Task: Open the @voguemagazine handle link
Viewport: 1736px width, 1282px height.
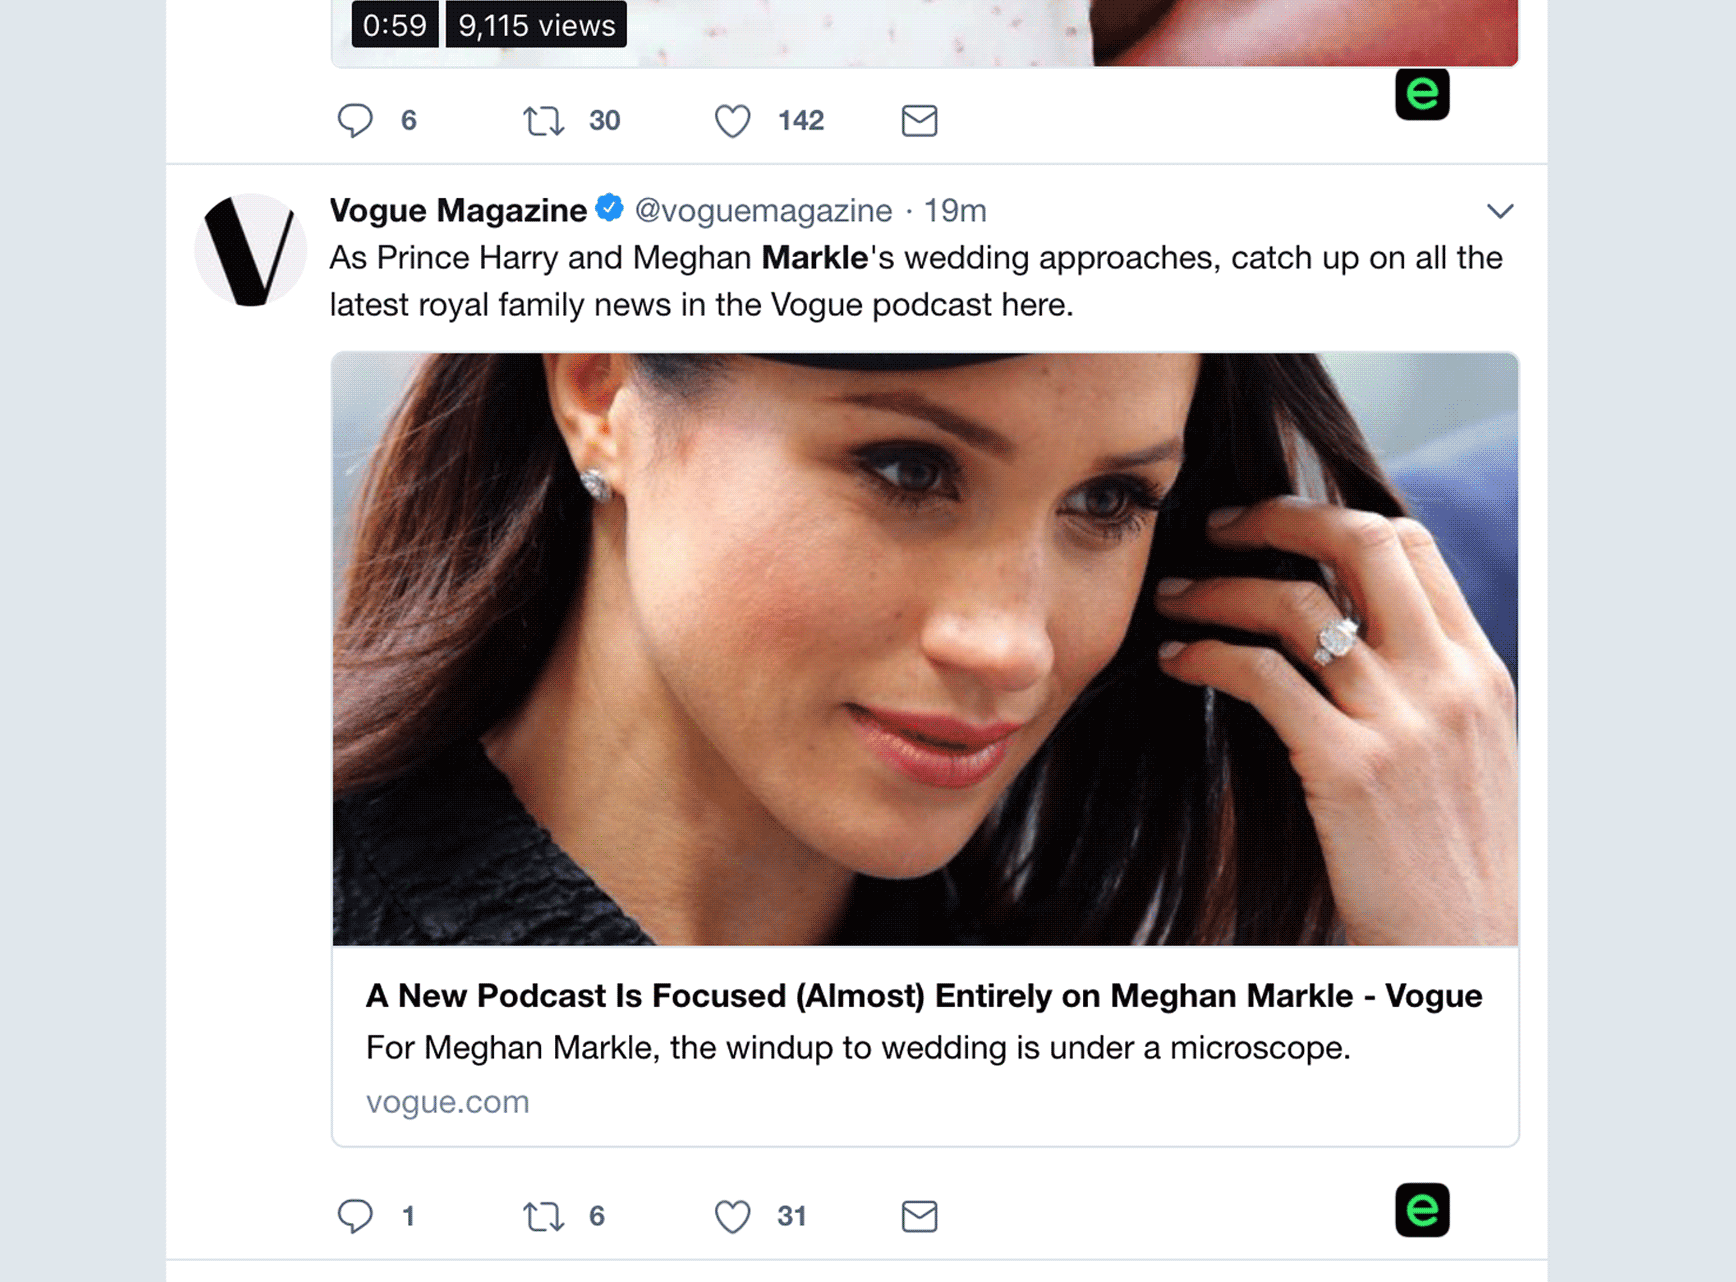Action: (763, 211)
